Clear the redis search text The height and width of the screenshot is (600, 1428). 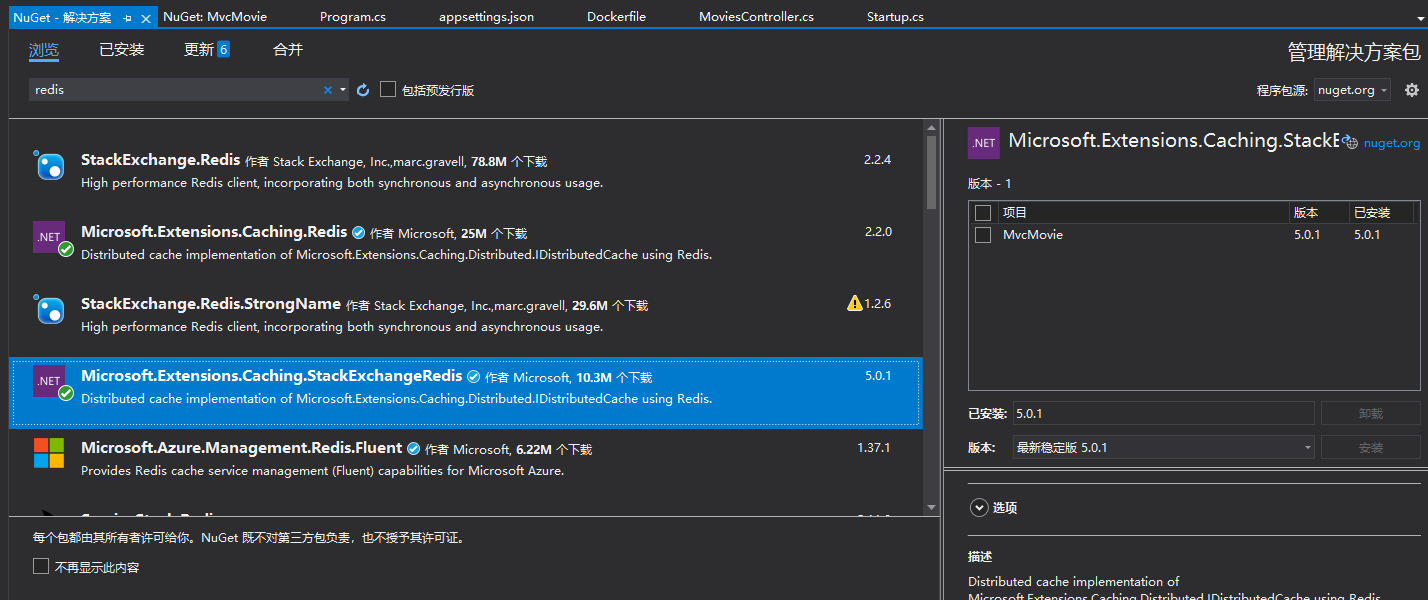pyautogui.click(x=327, y=90)
